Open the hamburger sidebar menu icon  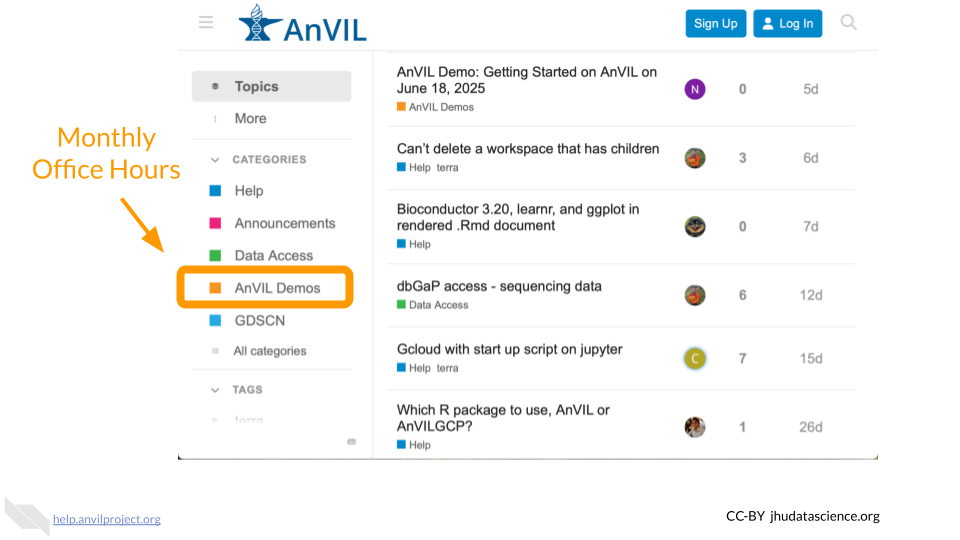206,23
